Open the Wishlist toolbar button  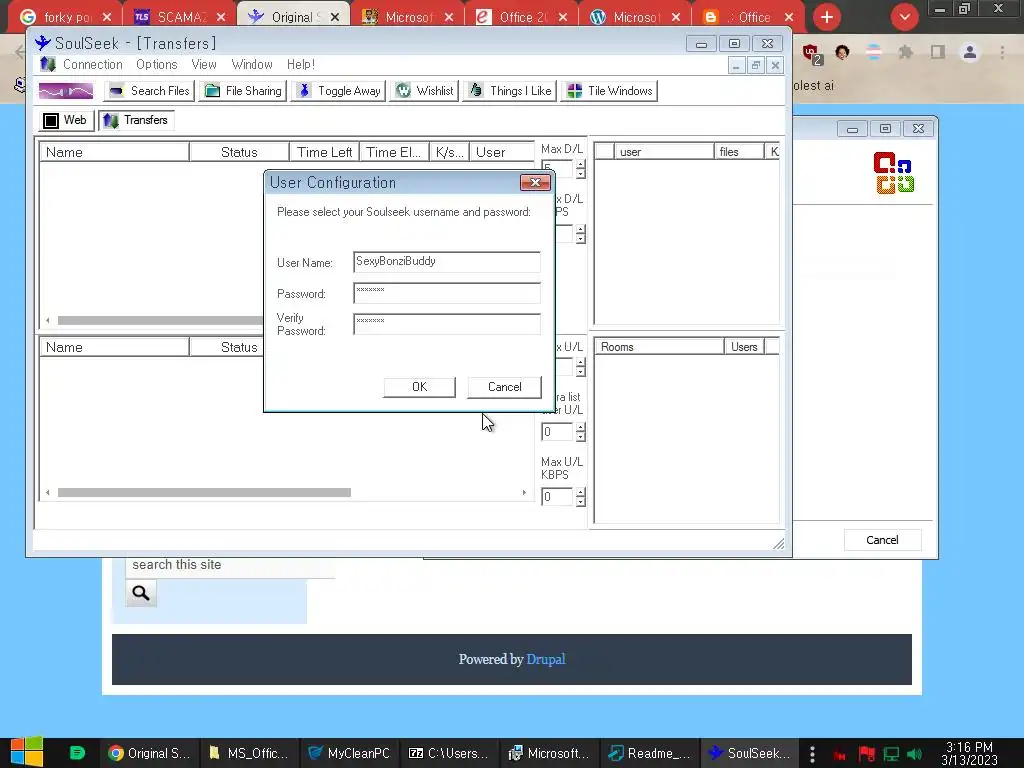pos(424,91)
